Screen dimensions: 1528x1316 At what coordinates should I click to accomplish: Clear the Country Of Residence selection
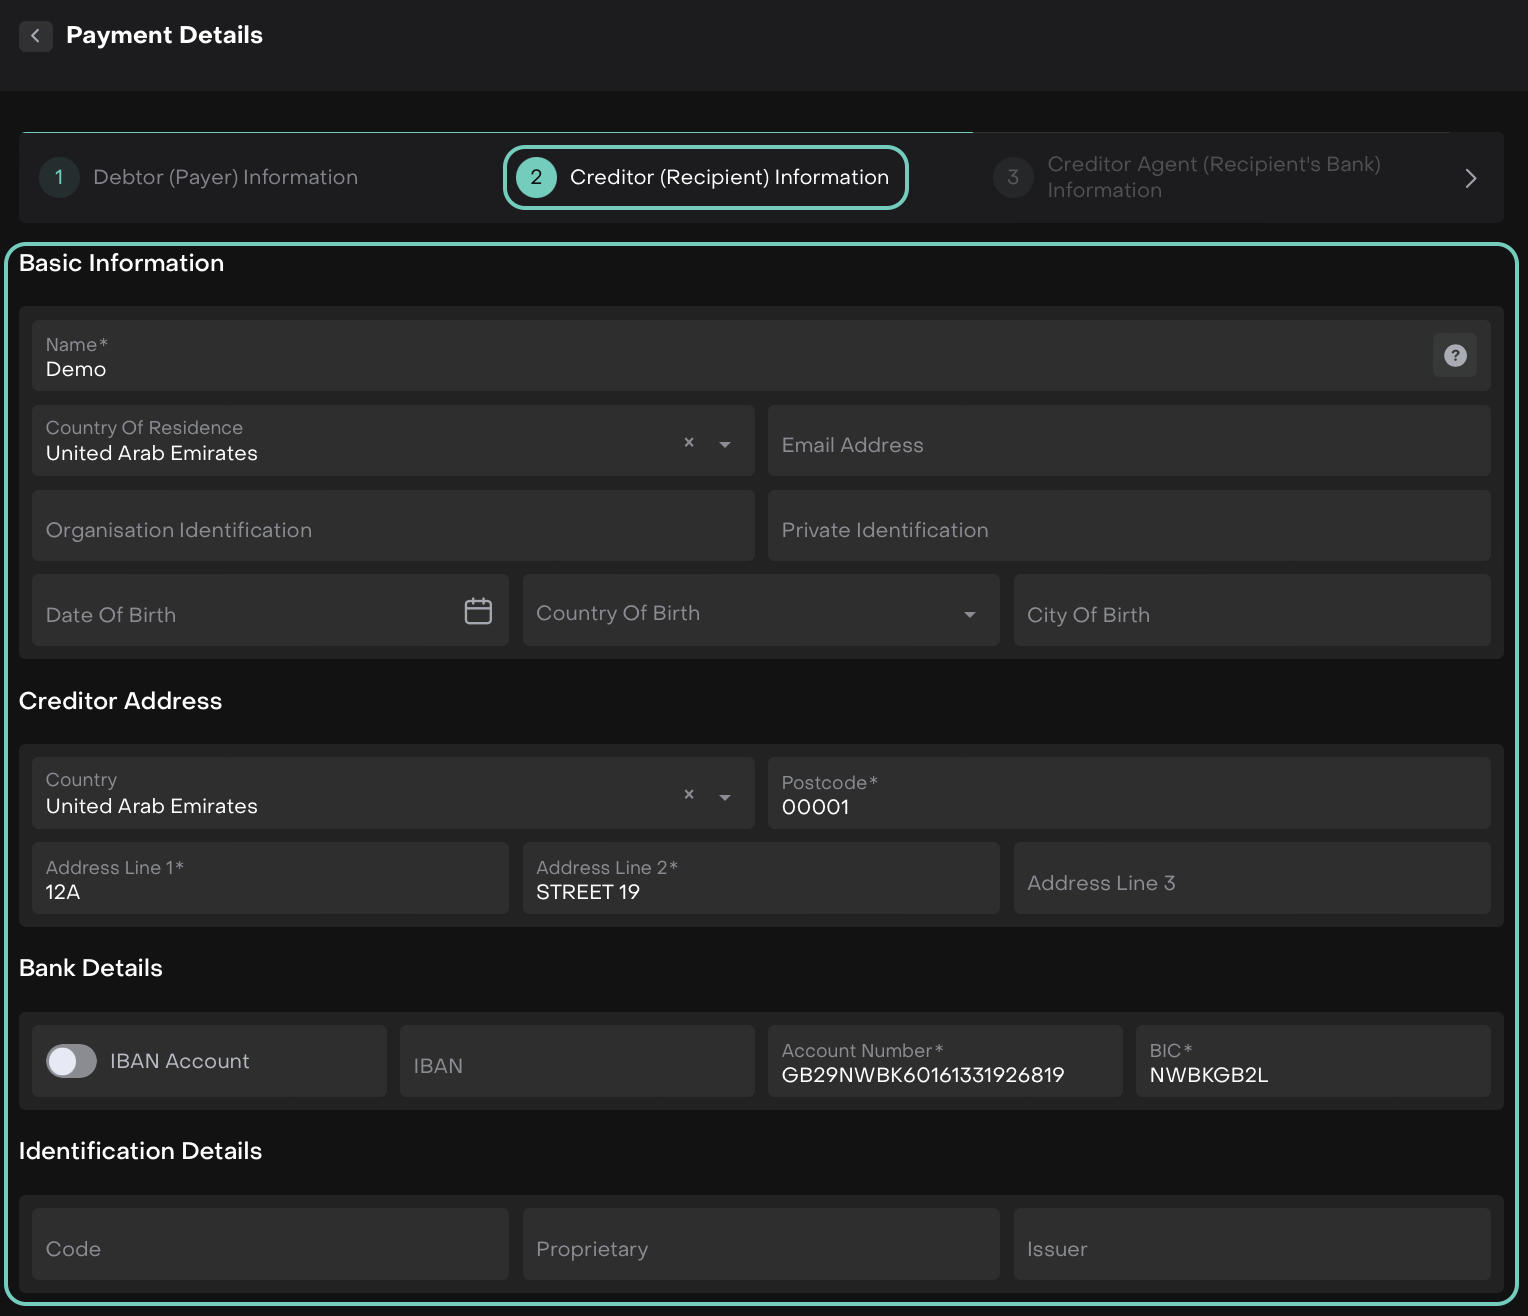pos(689,442)
